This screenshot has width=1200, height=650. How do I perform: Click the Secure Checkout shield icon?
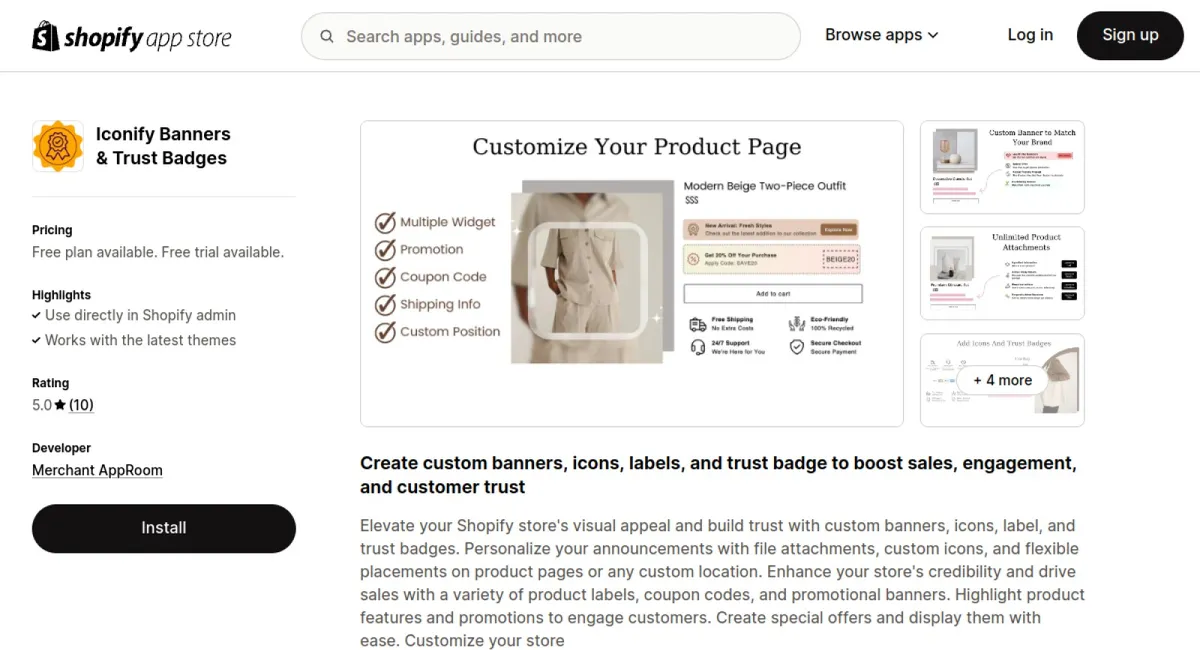[797, 347]
